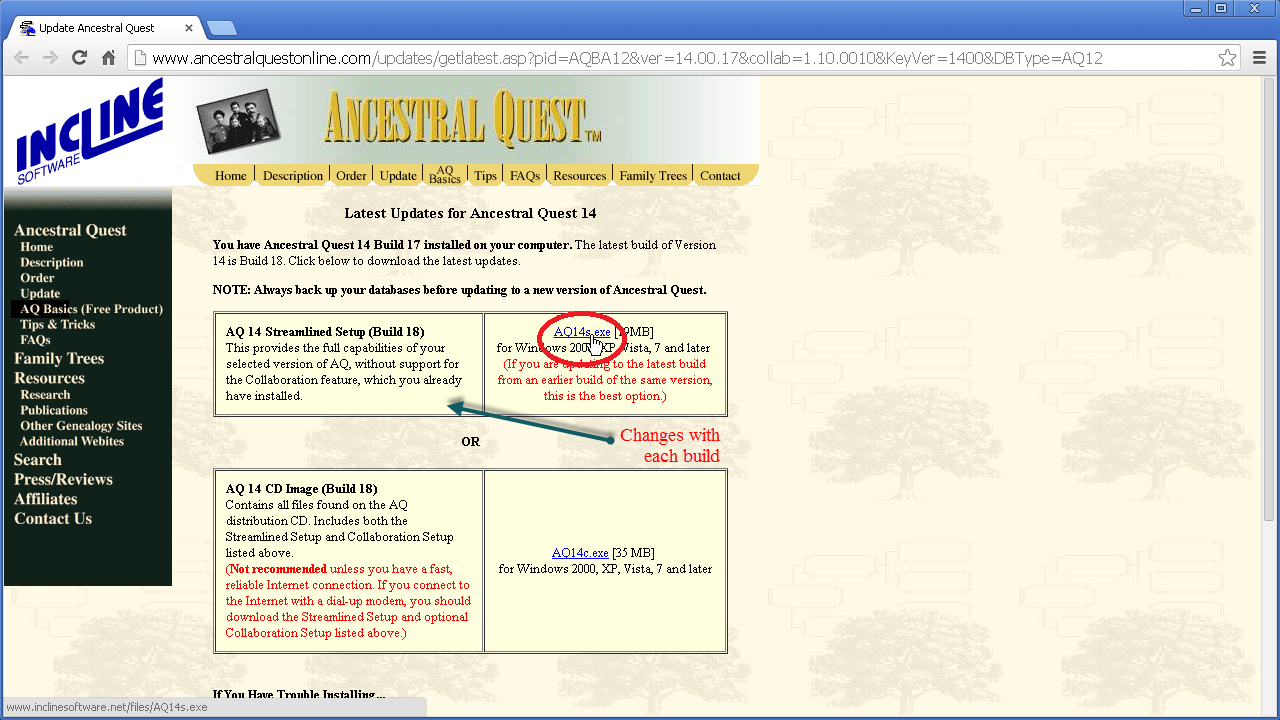1280x720 pixels.
Task: Open FAQs link in left sidebar
Action: coord(35,340)
